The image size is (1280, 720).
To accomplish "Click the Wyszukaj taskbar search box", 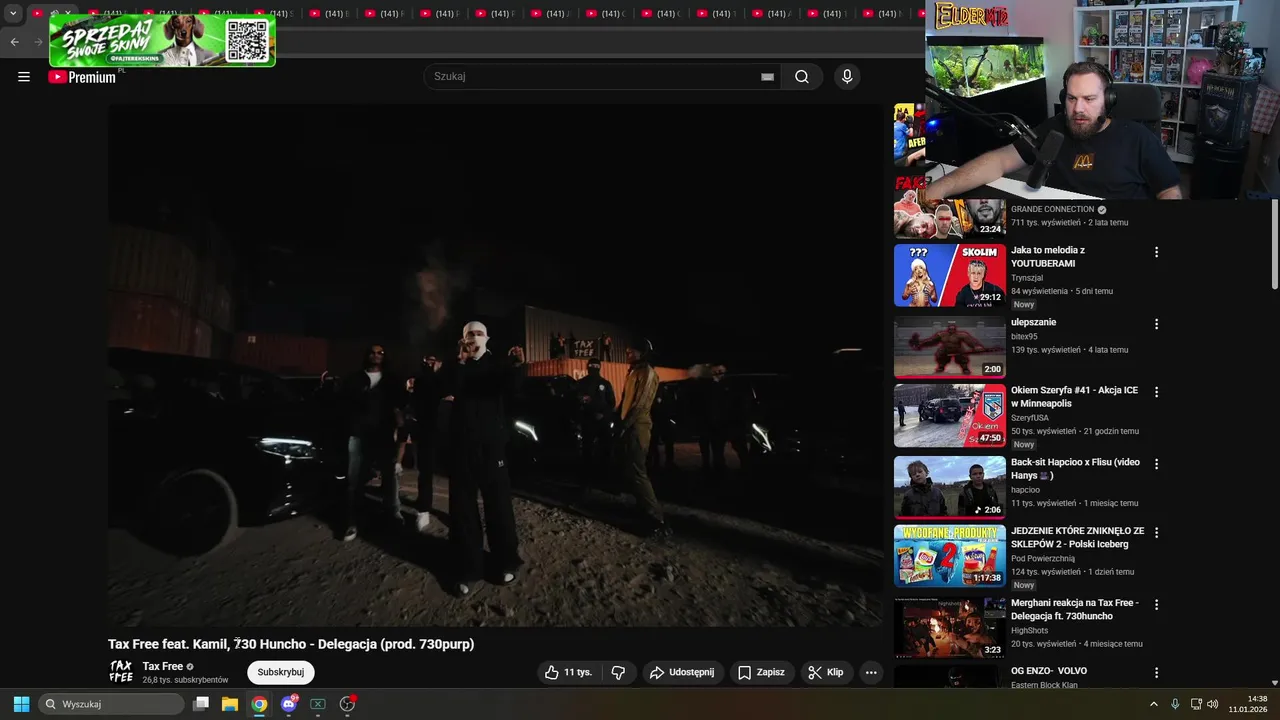I will (111, 704).
